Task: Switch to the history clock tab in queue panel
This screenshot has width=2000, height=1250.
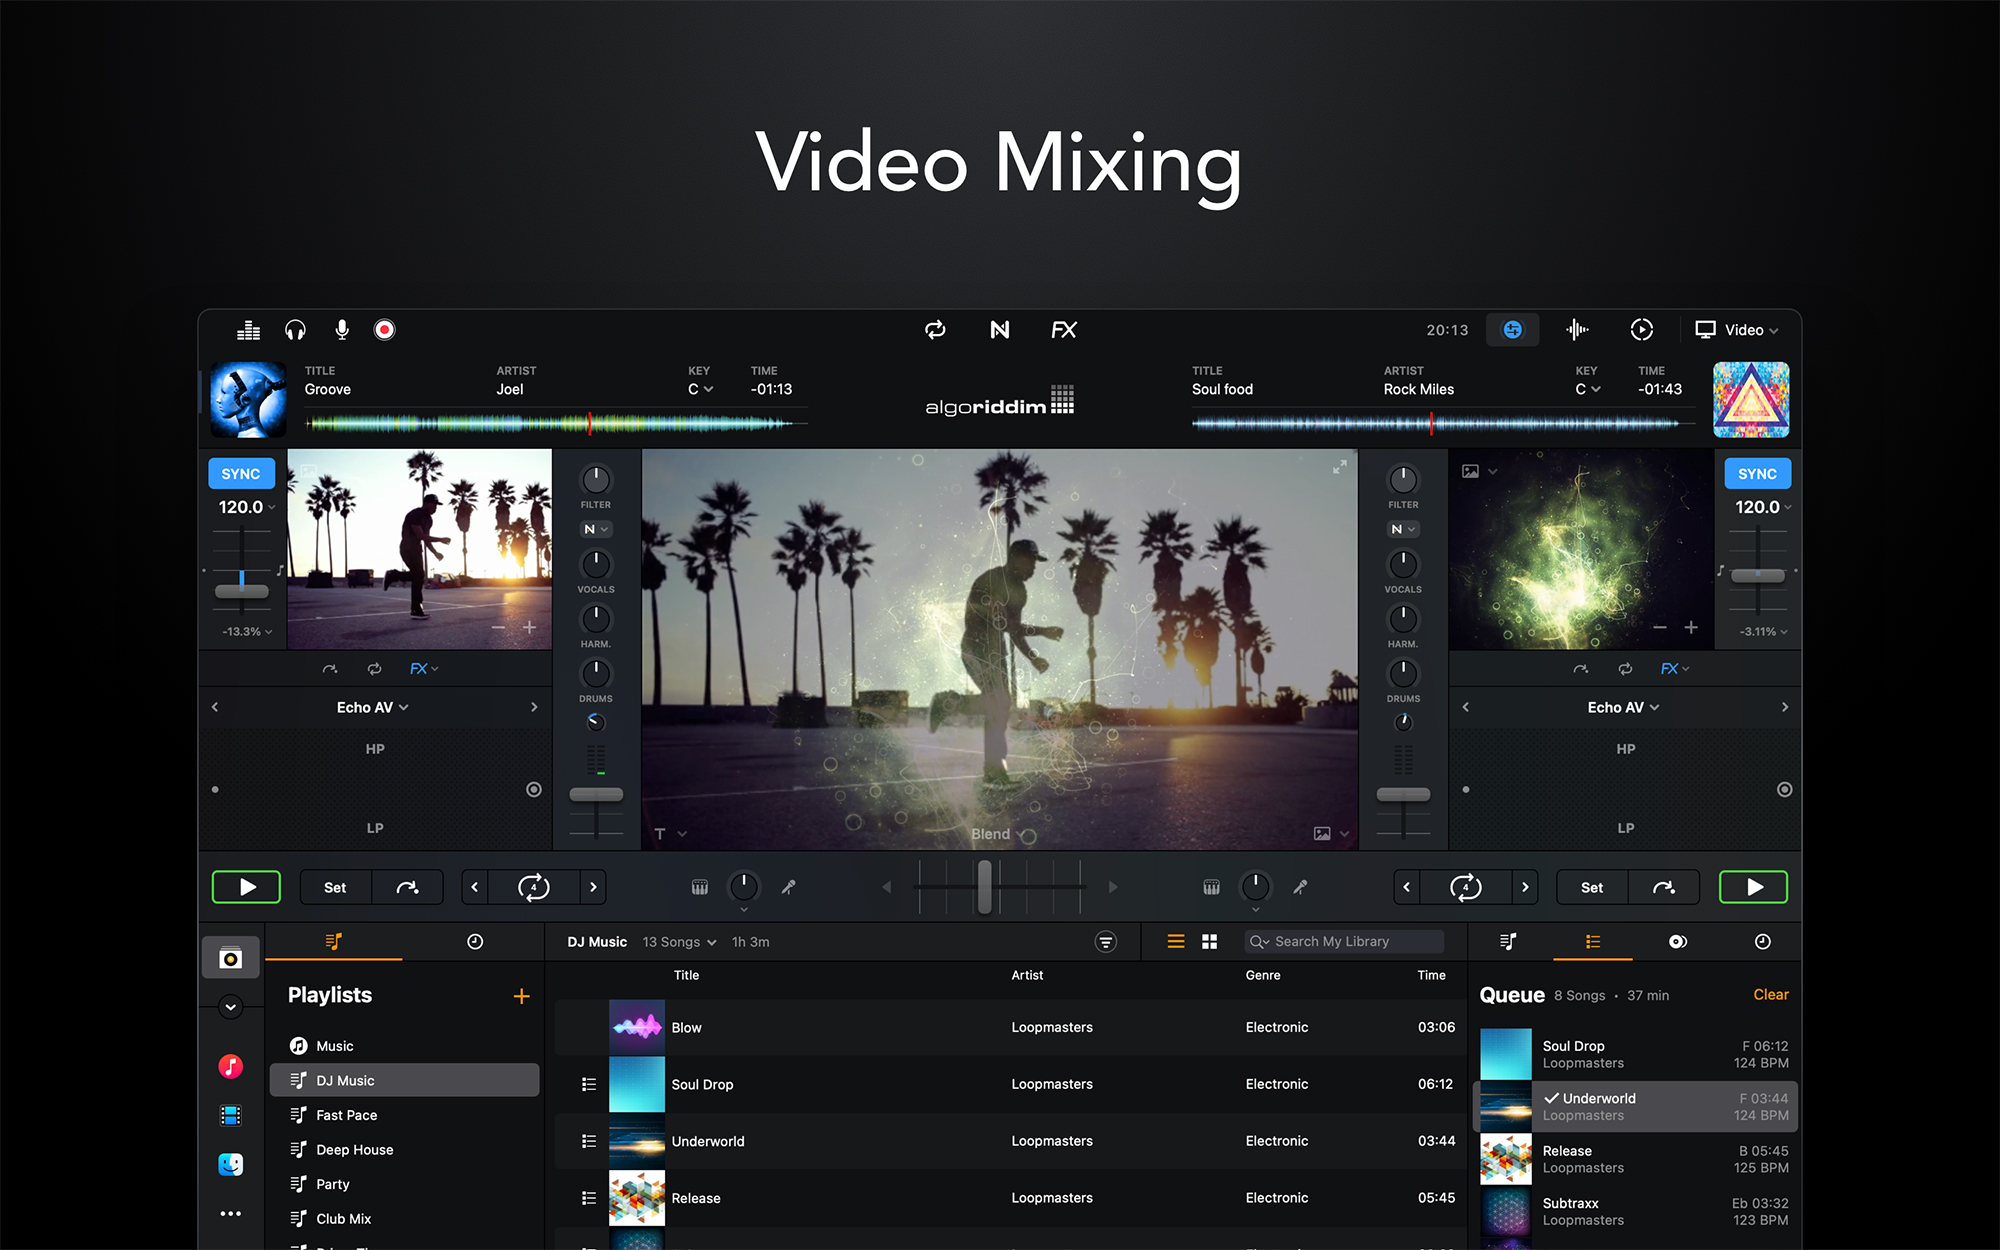Action: point(1762,942)
